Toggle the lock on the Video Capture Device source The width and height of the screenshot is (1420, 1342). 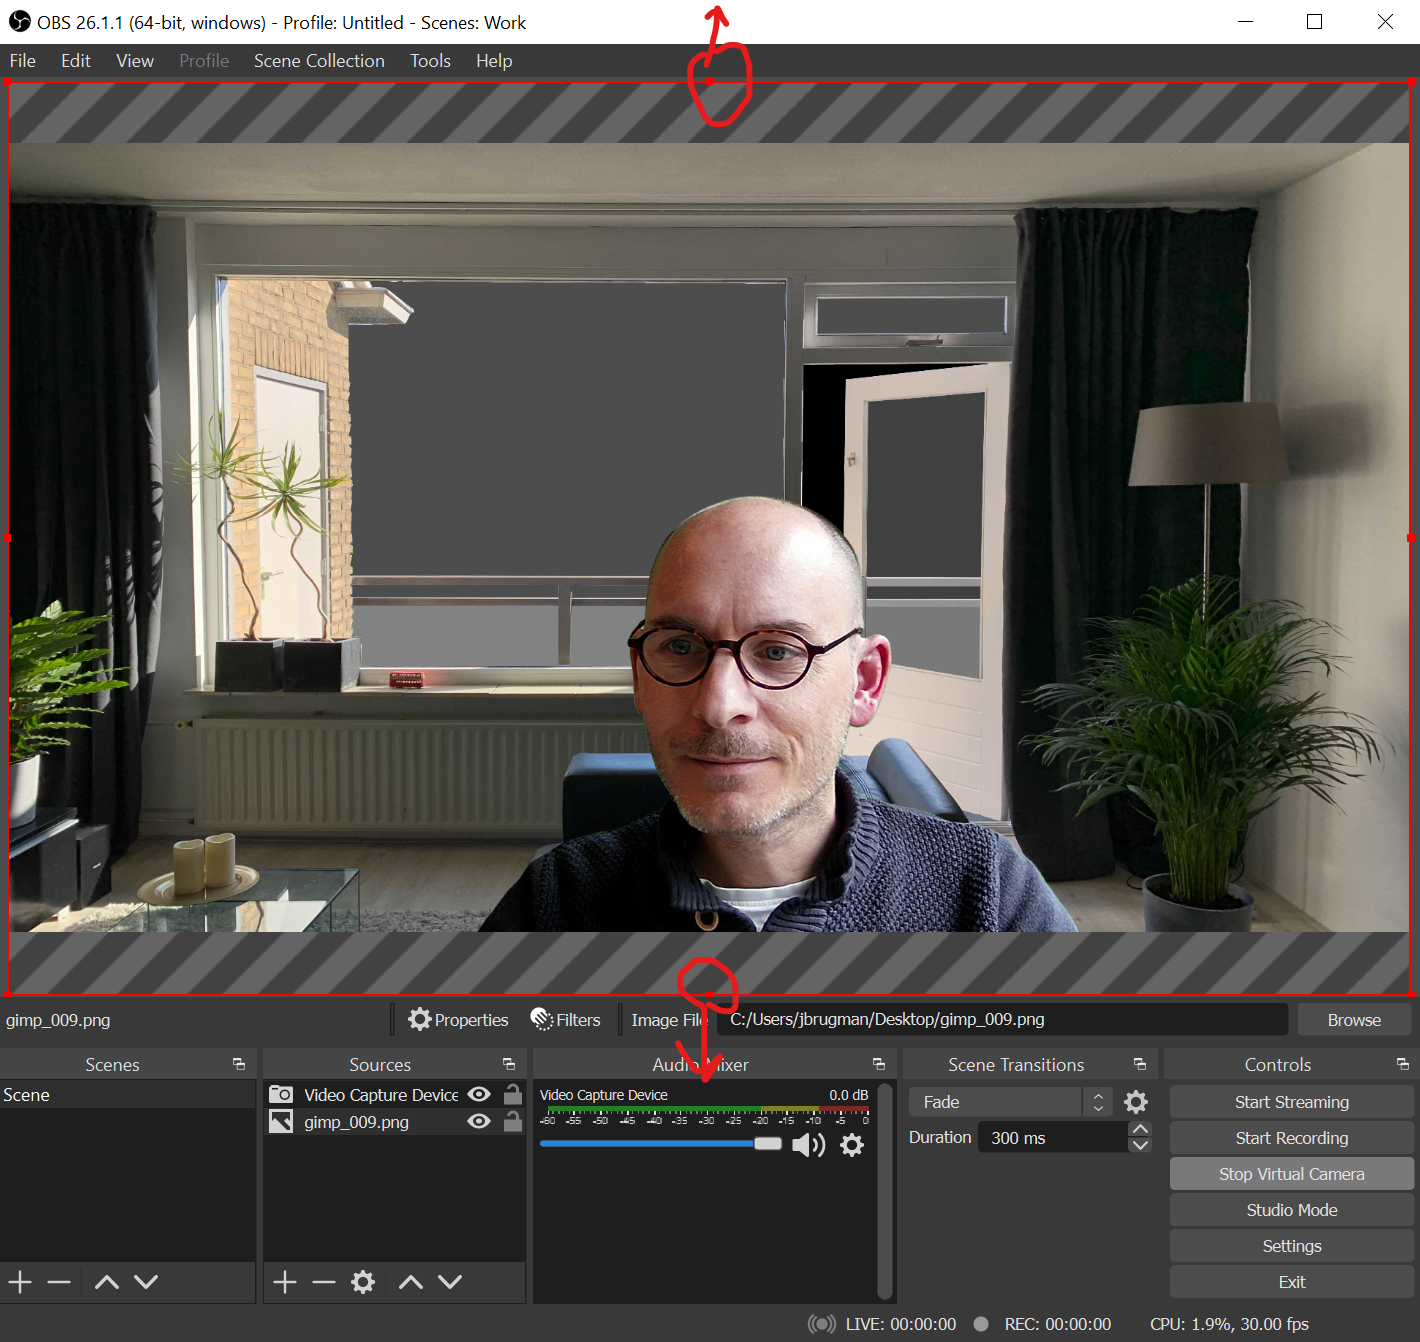[x=513, y=1094]
